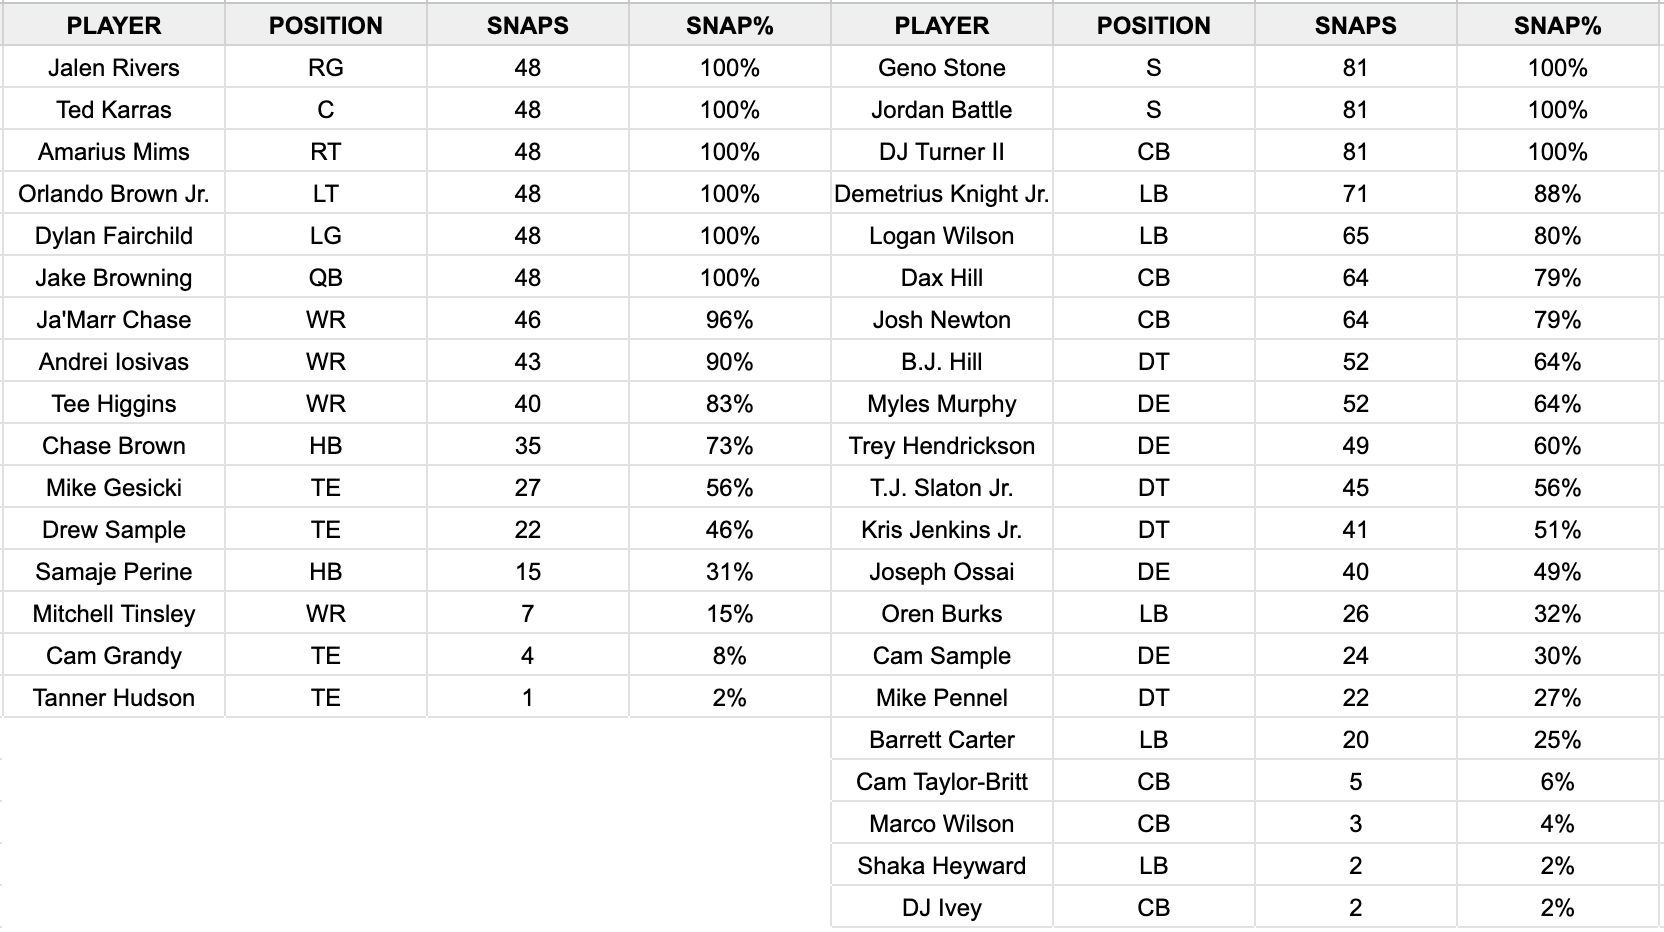
Task: Click DJ Ivey's CB position cell
Action: coord(1153,908)
